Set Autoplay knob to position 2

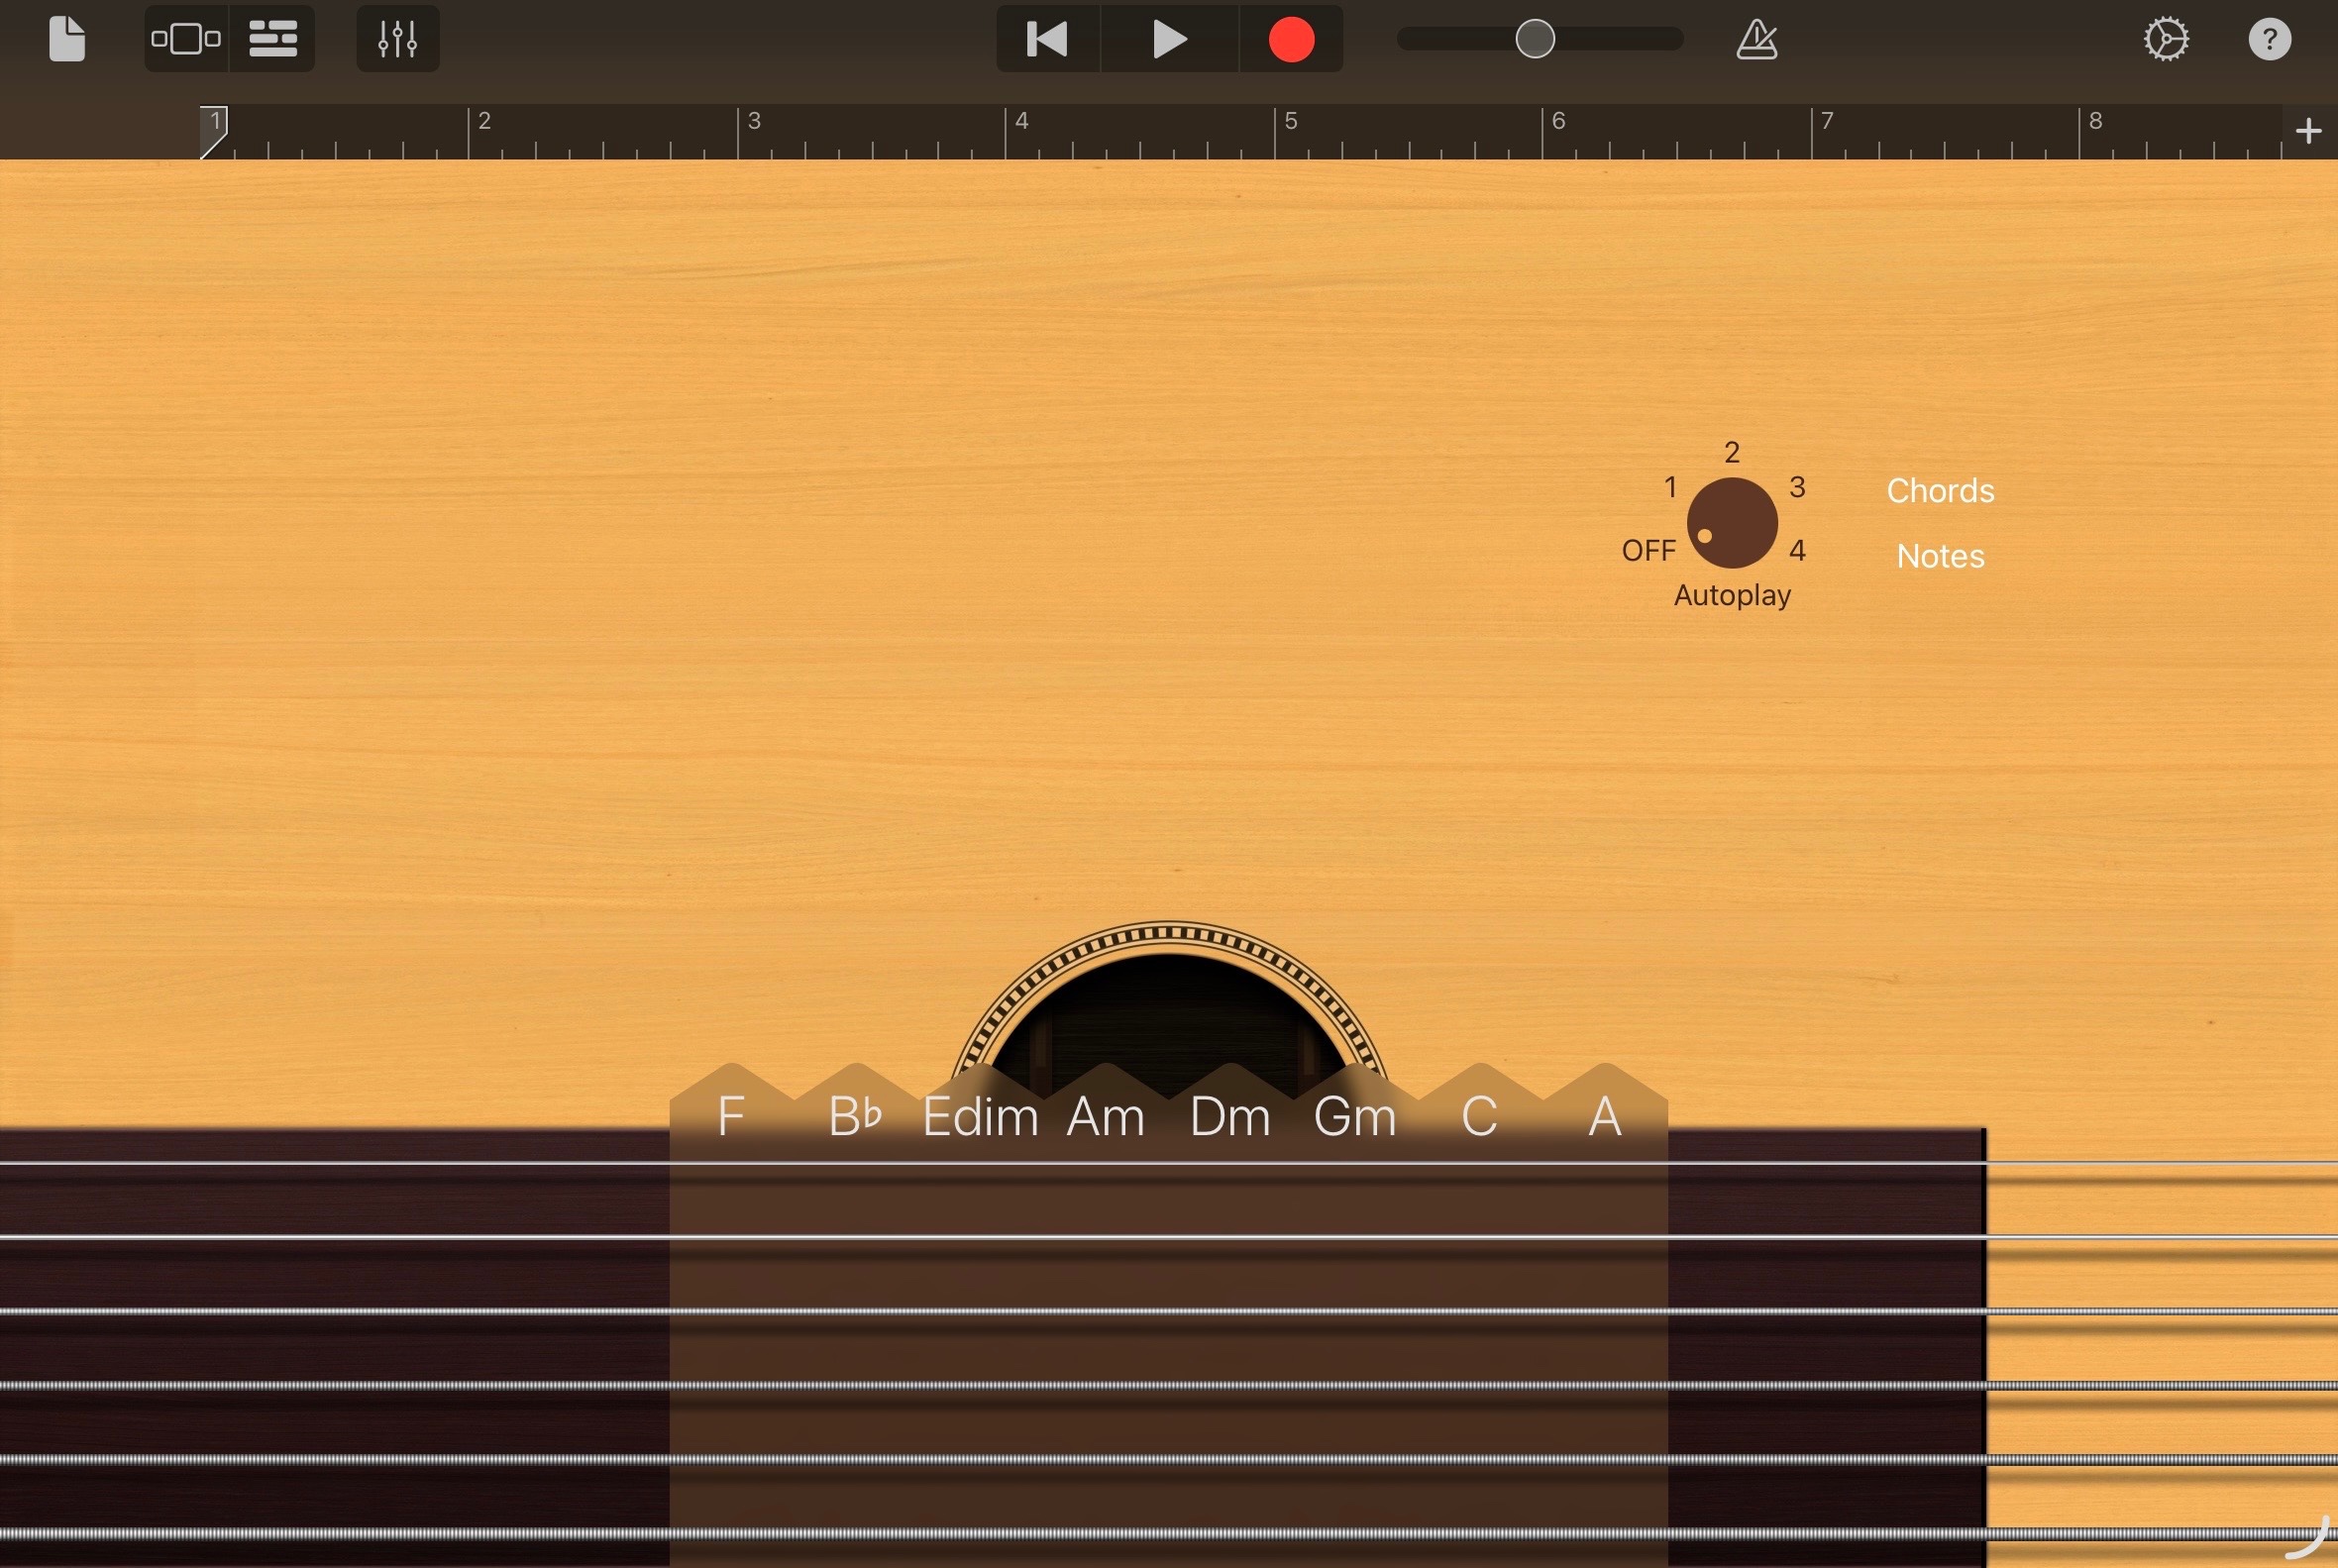pyautogui.click(x=1731, y=452)
